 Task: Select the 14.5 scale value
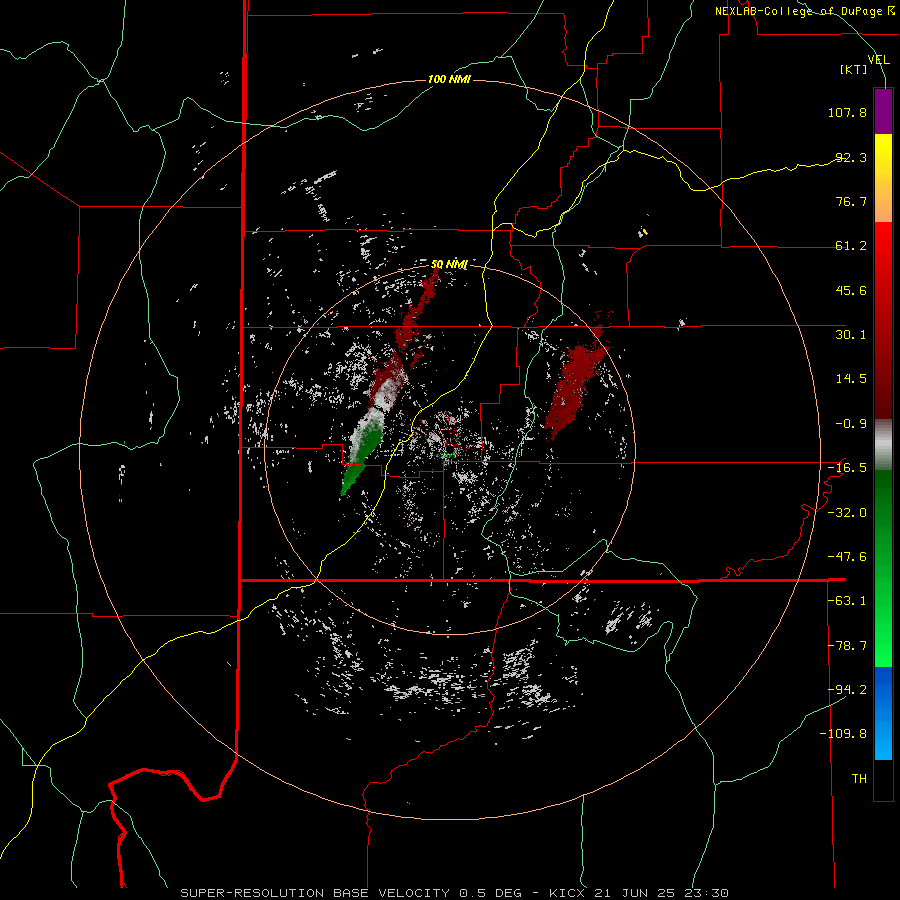tap(851, 379)
